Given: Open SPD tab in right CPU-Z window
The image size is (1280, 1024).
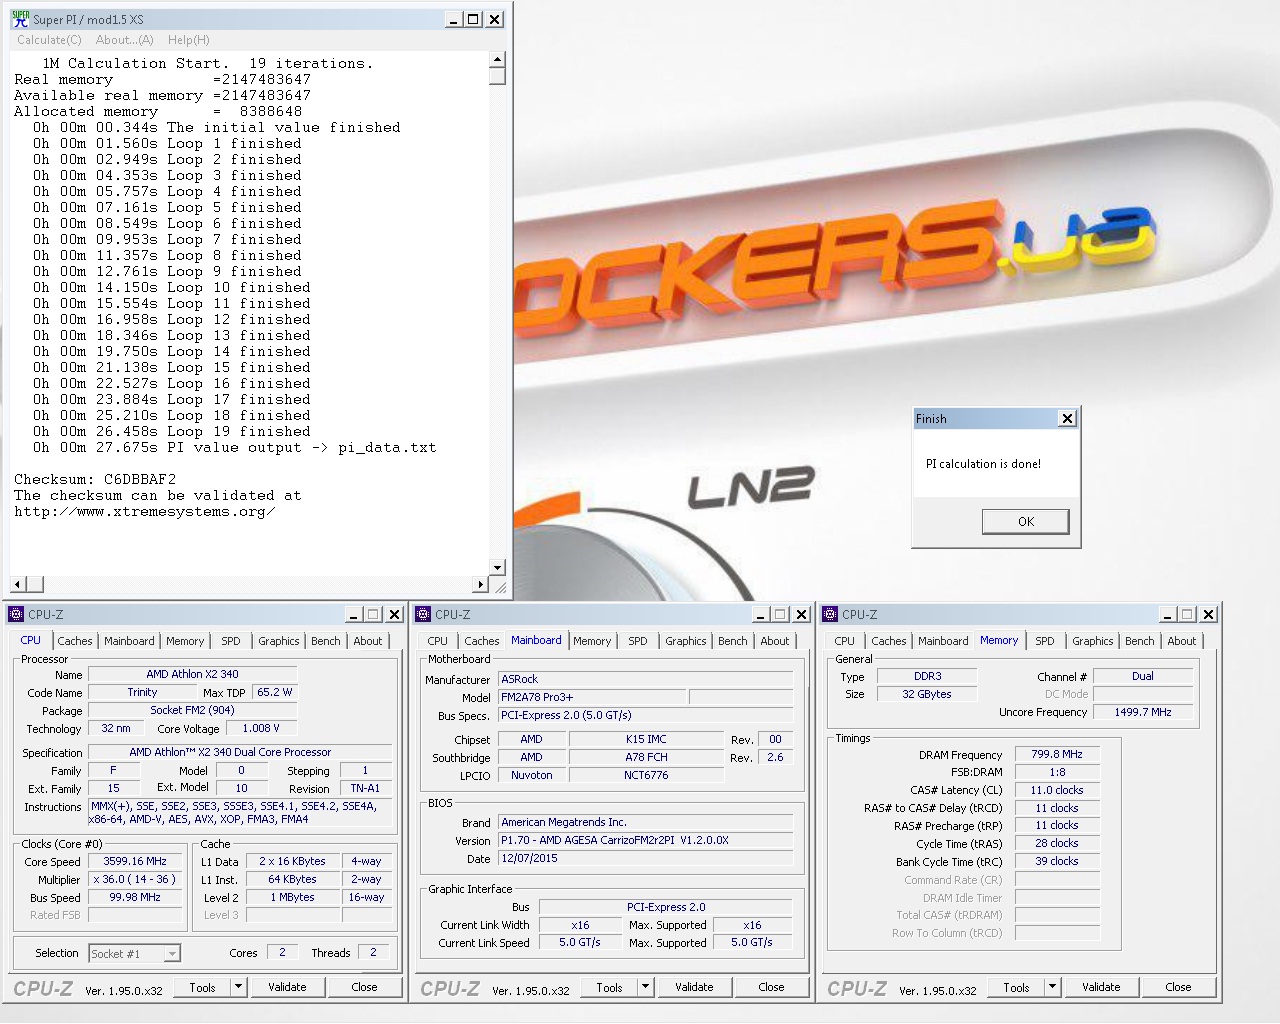Looking at the screenshot, I should (x=1045, y=641).
